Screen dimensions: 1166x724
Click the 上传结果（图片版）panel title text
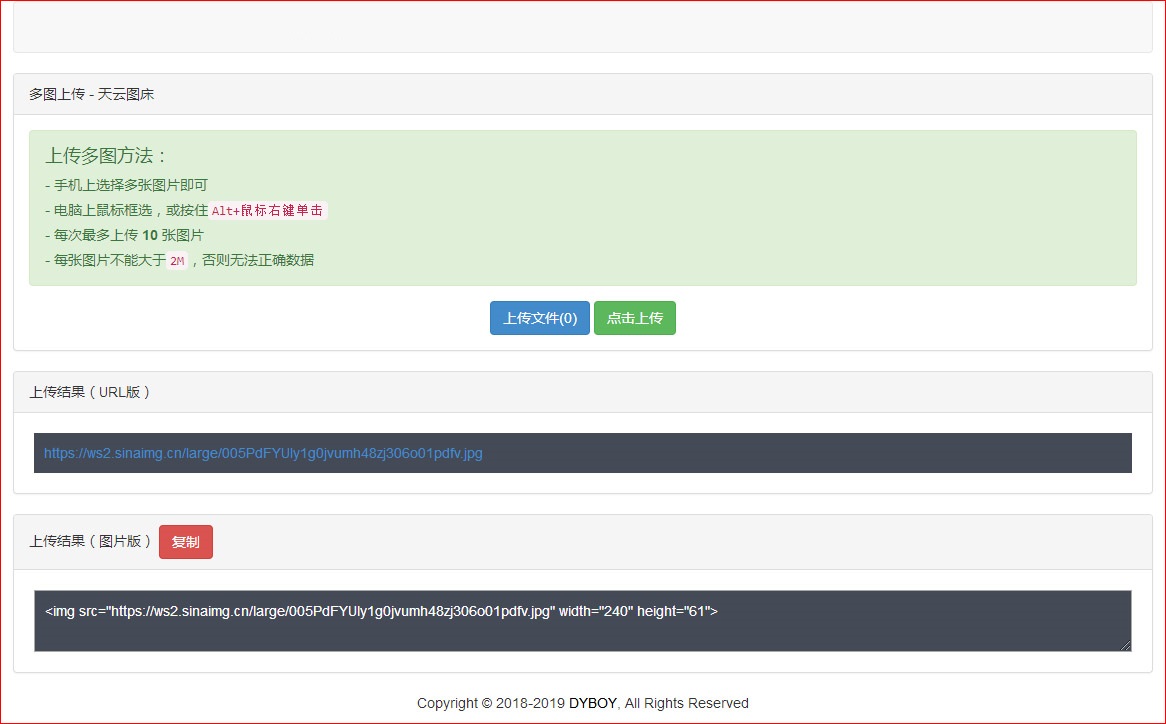pos(90,541)
